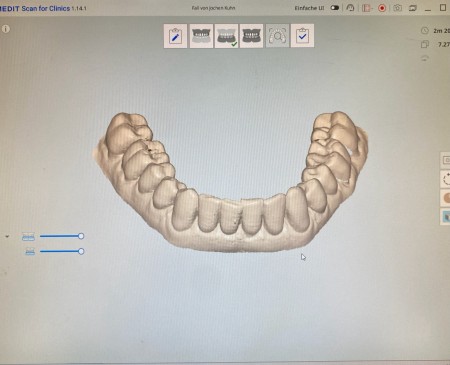Screen dimensions: 450x365
Task: Take a screenshot with the camera icon
Action: [397, 8]
